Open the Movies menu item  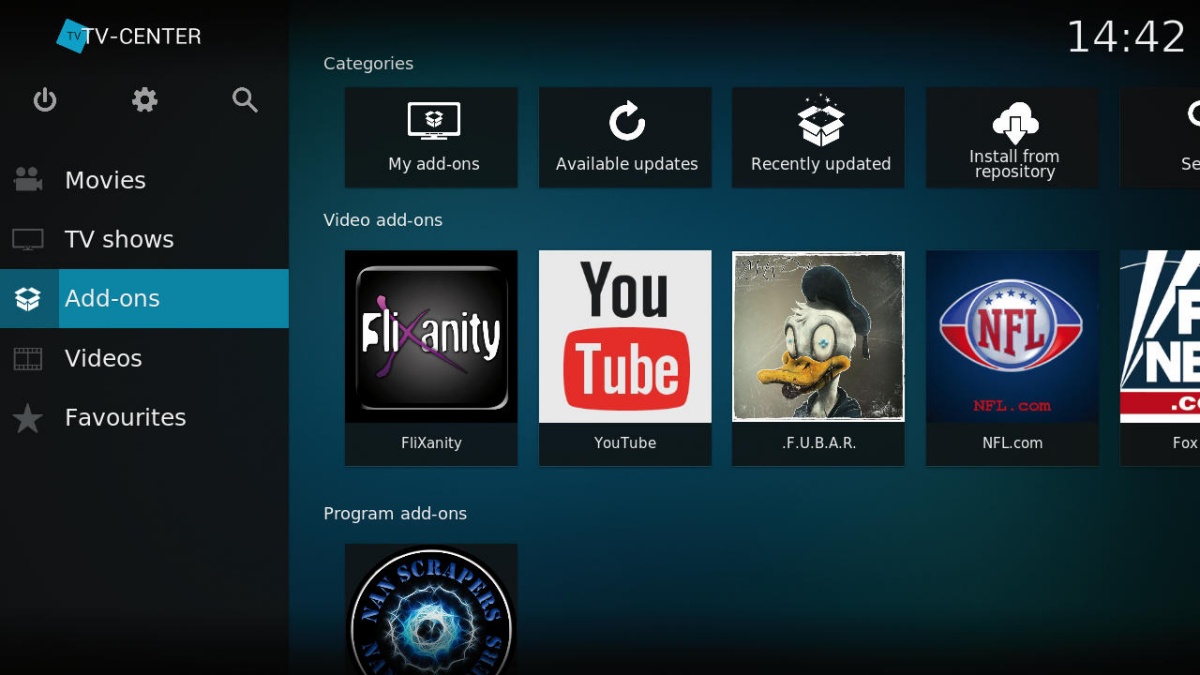click(x=144, y=180)
